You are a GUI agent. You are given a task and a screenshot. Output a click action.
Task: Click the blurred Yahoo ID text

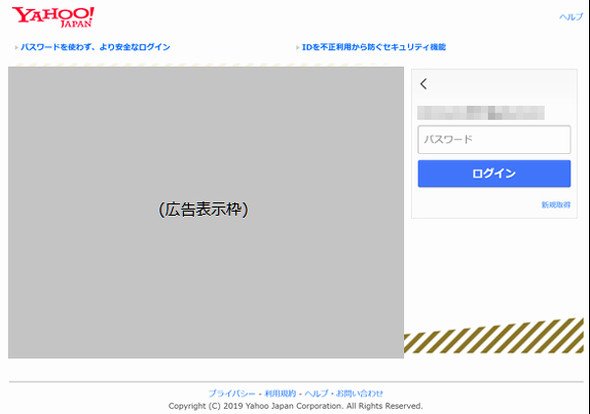(x=481, y=113)
